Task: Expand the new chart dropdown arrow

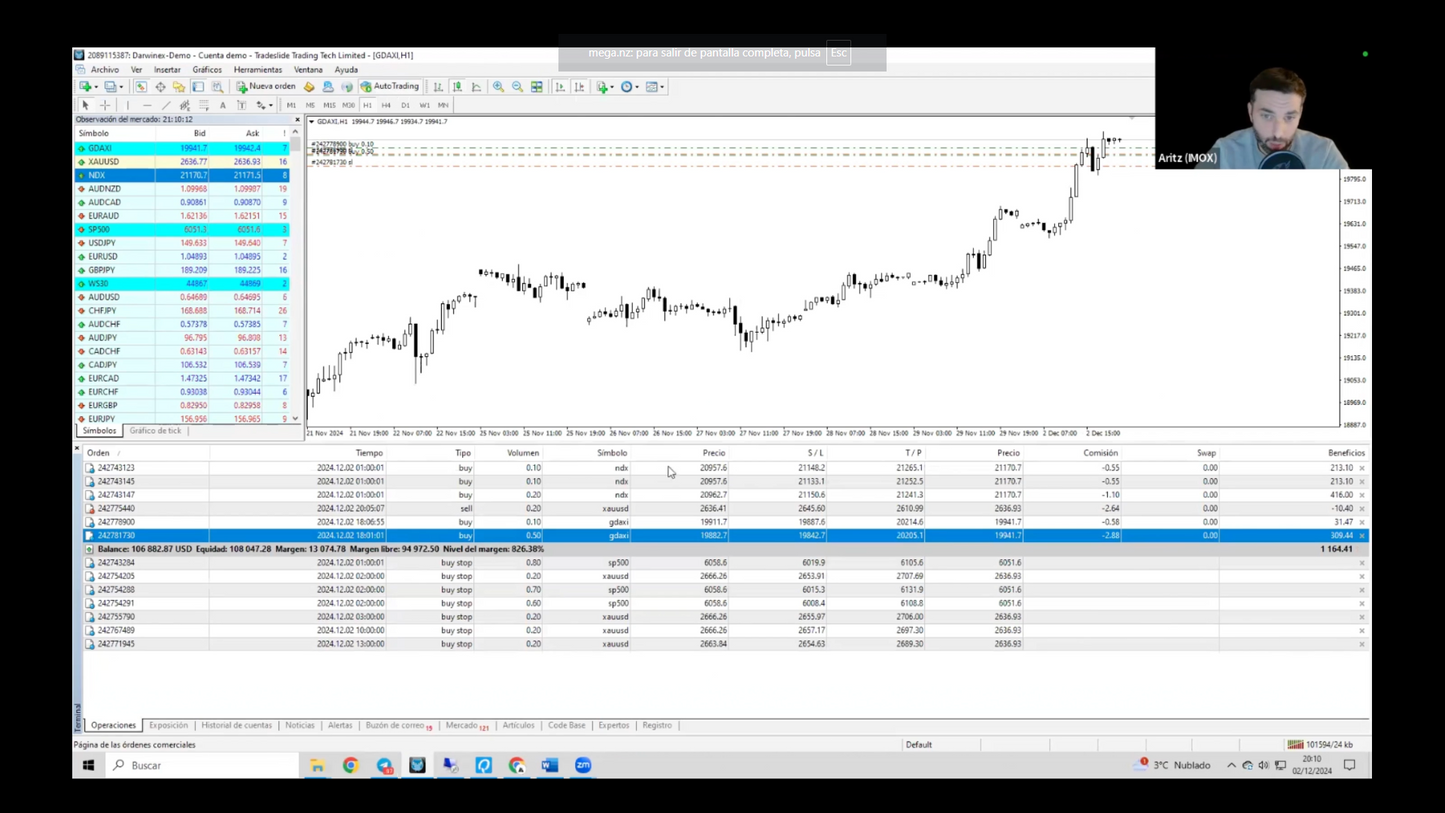Action: [96, 87]
